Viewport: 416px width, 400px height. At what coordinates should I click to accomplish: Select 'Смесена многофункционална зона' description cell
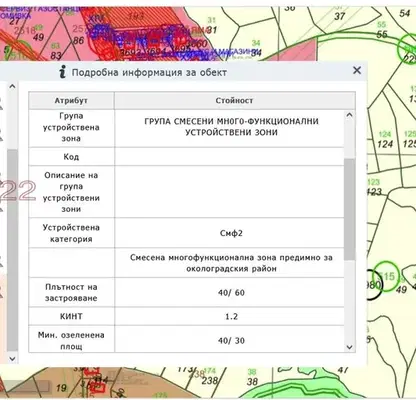(230, 263)
